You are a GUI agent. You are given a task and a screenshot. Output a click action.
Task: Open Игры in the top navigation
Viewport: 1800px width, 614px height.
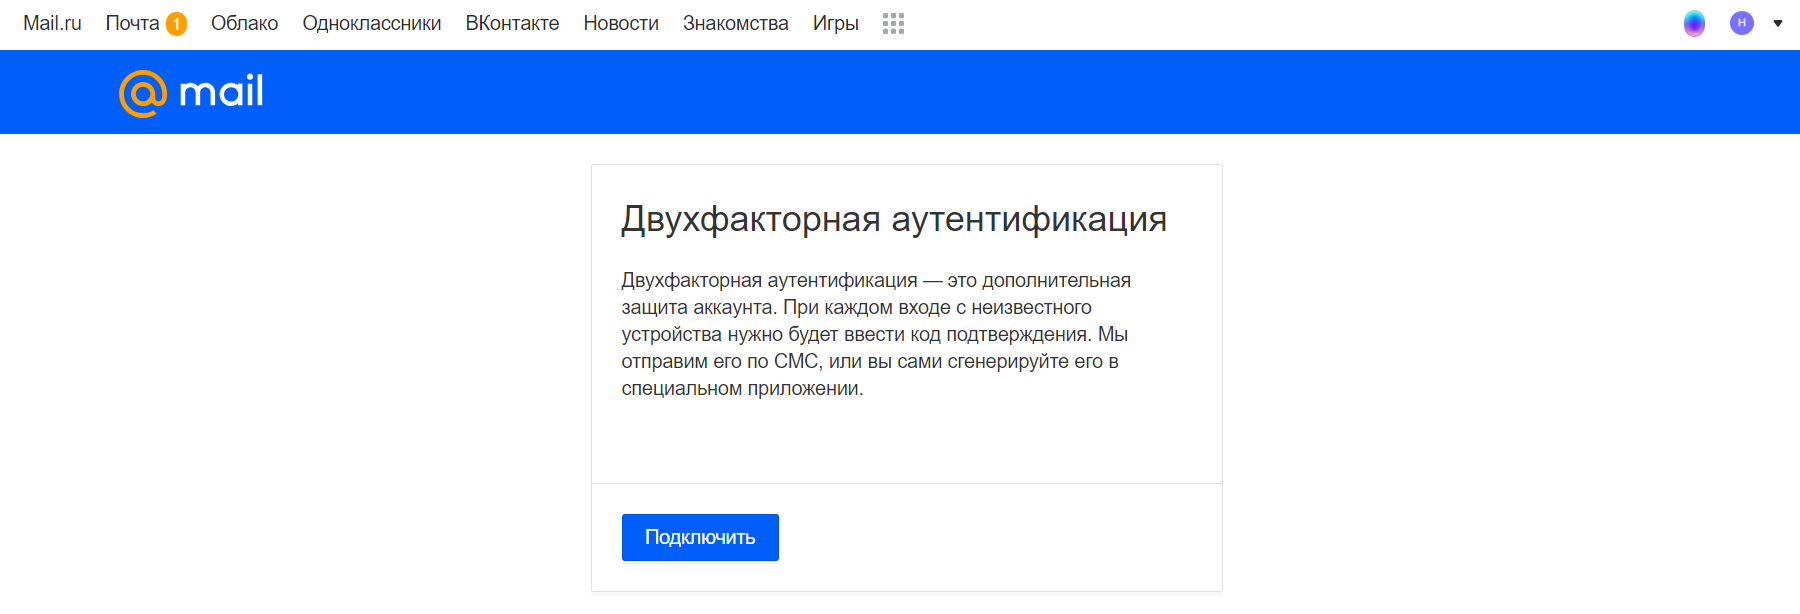coord(836,23)
